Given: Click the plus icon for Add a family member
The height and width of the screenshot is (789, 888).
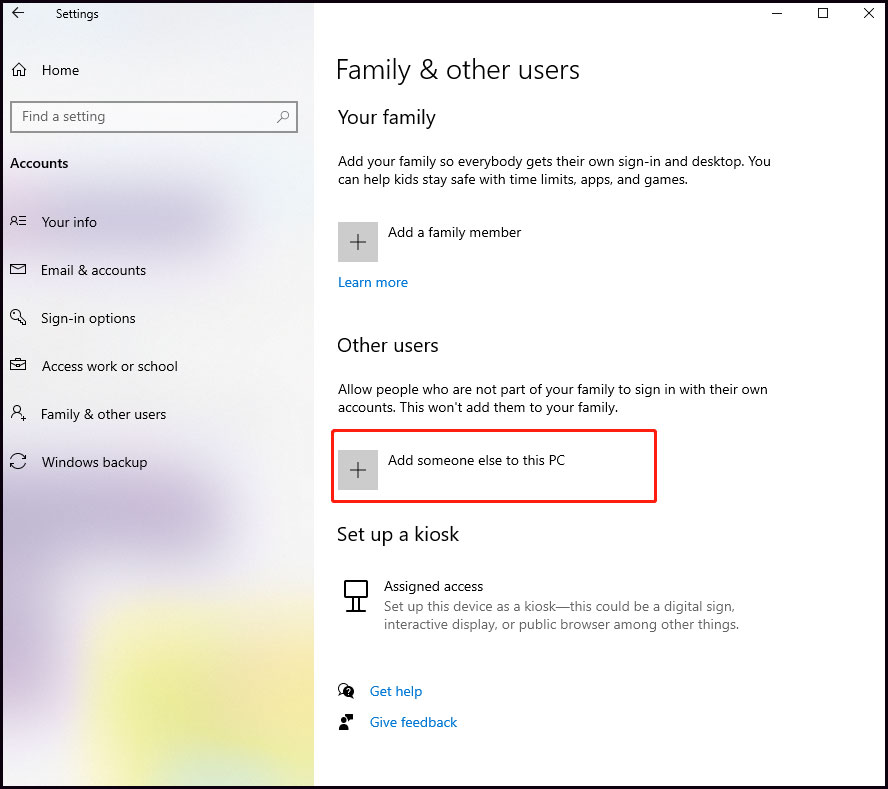Looking at the screenshot, I should coord(358,242).
